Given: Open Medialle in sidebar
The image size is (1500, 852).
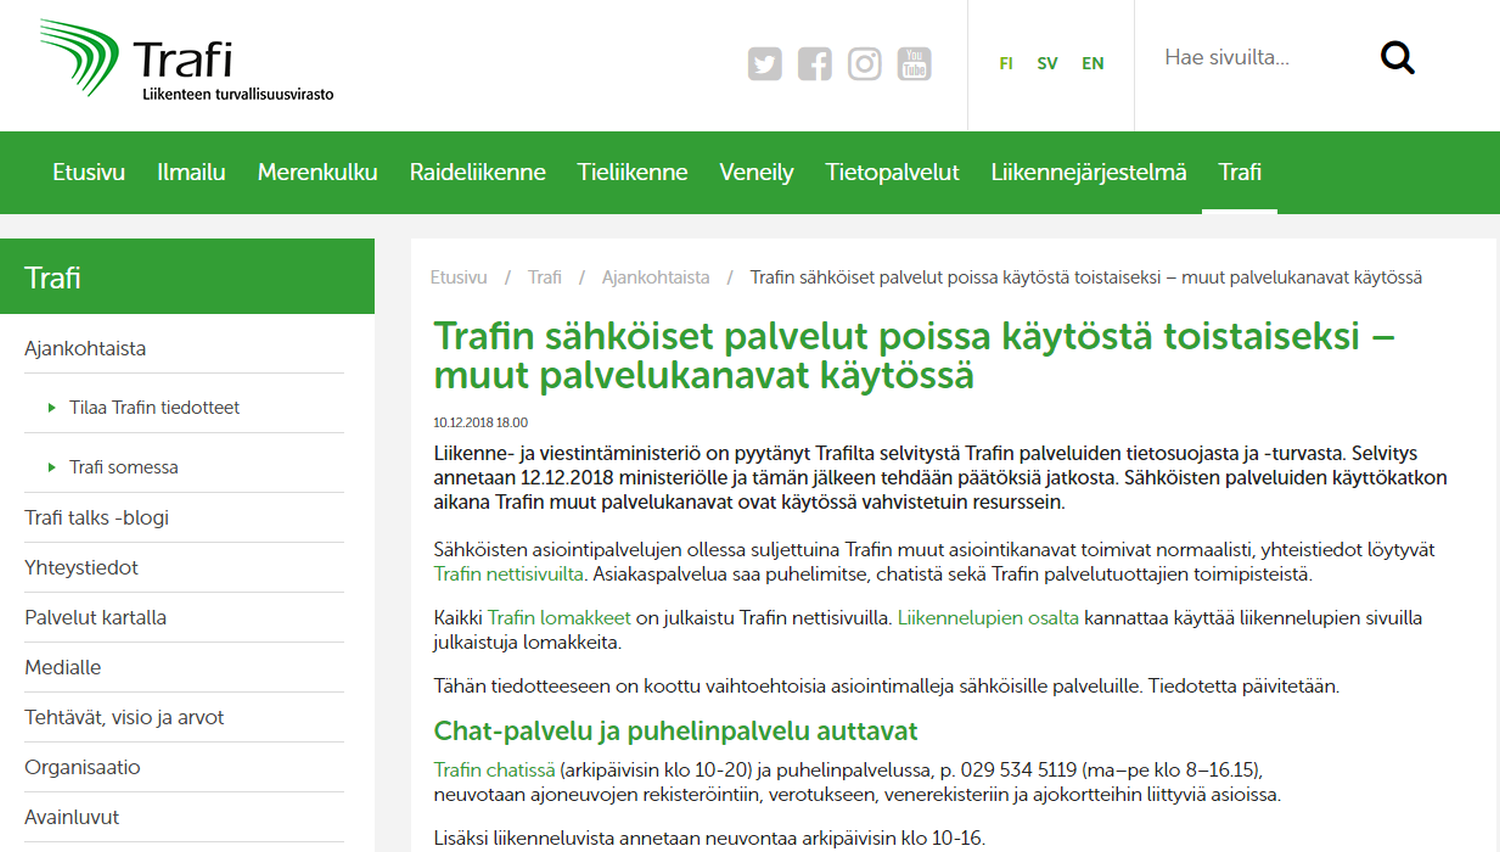Looking at the screenshot, I should [x=62, y=667].
